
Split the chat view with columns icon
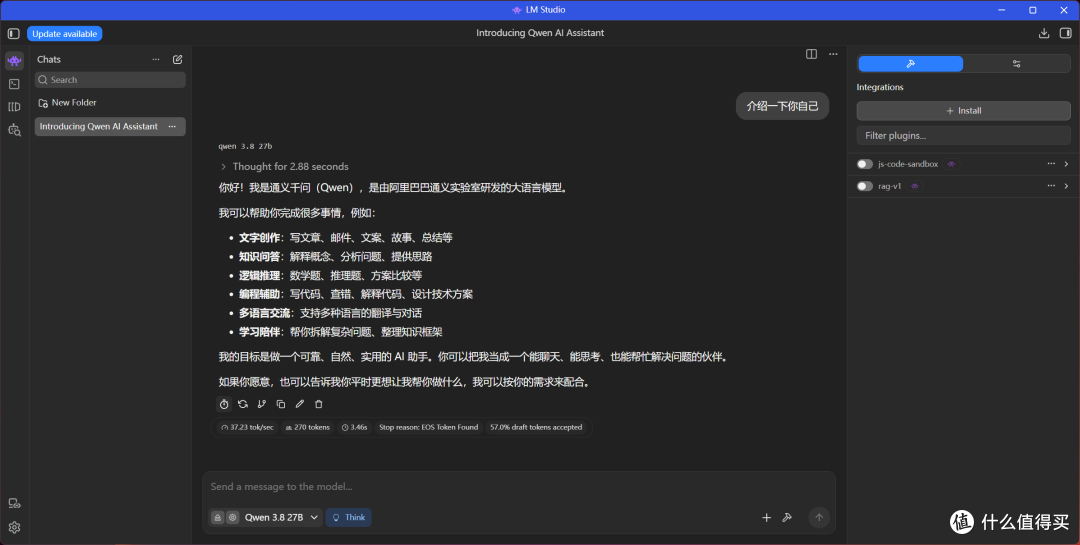(x=811, y=54)
